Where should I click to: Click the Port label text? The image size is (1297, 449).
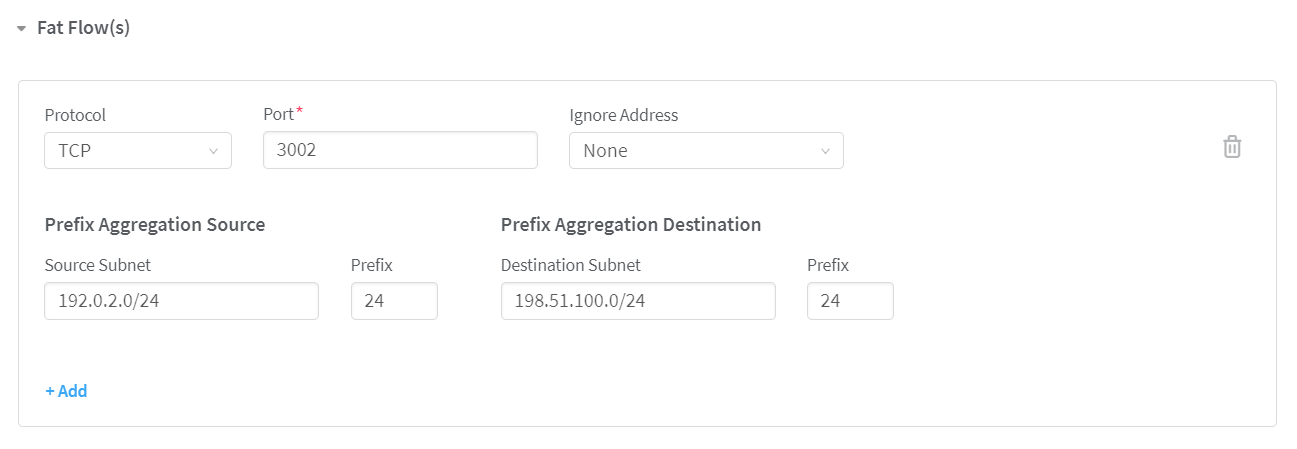point(278,115)
